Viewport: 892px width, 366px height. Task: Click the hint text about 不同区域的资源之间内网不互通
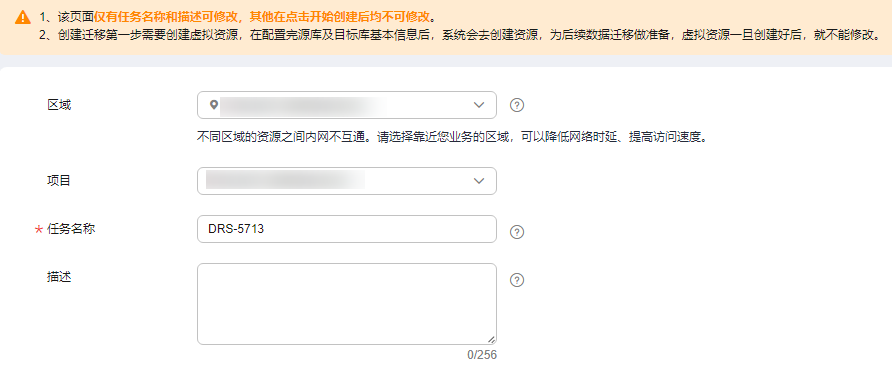pyautogui.click(x=452, y=138)
